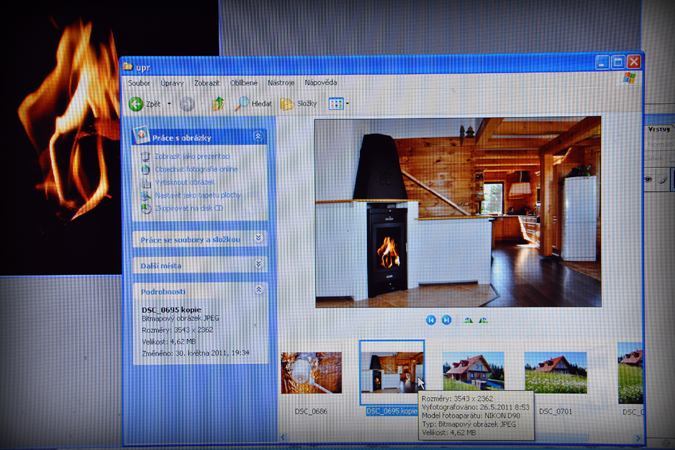Click Objednat fotografie online link
Image resolution: width=675 pixels, height=450 pixels.
tap(196, 169)
